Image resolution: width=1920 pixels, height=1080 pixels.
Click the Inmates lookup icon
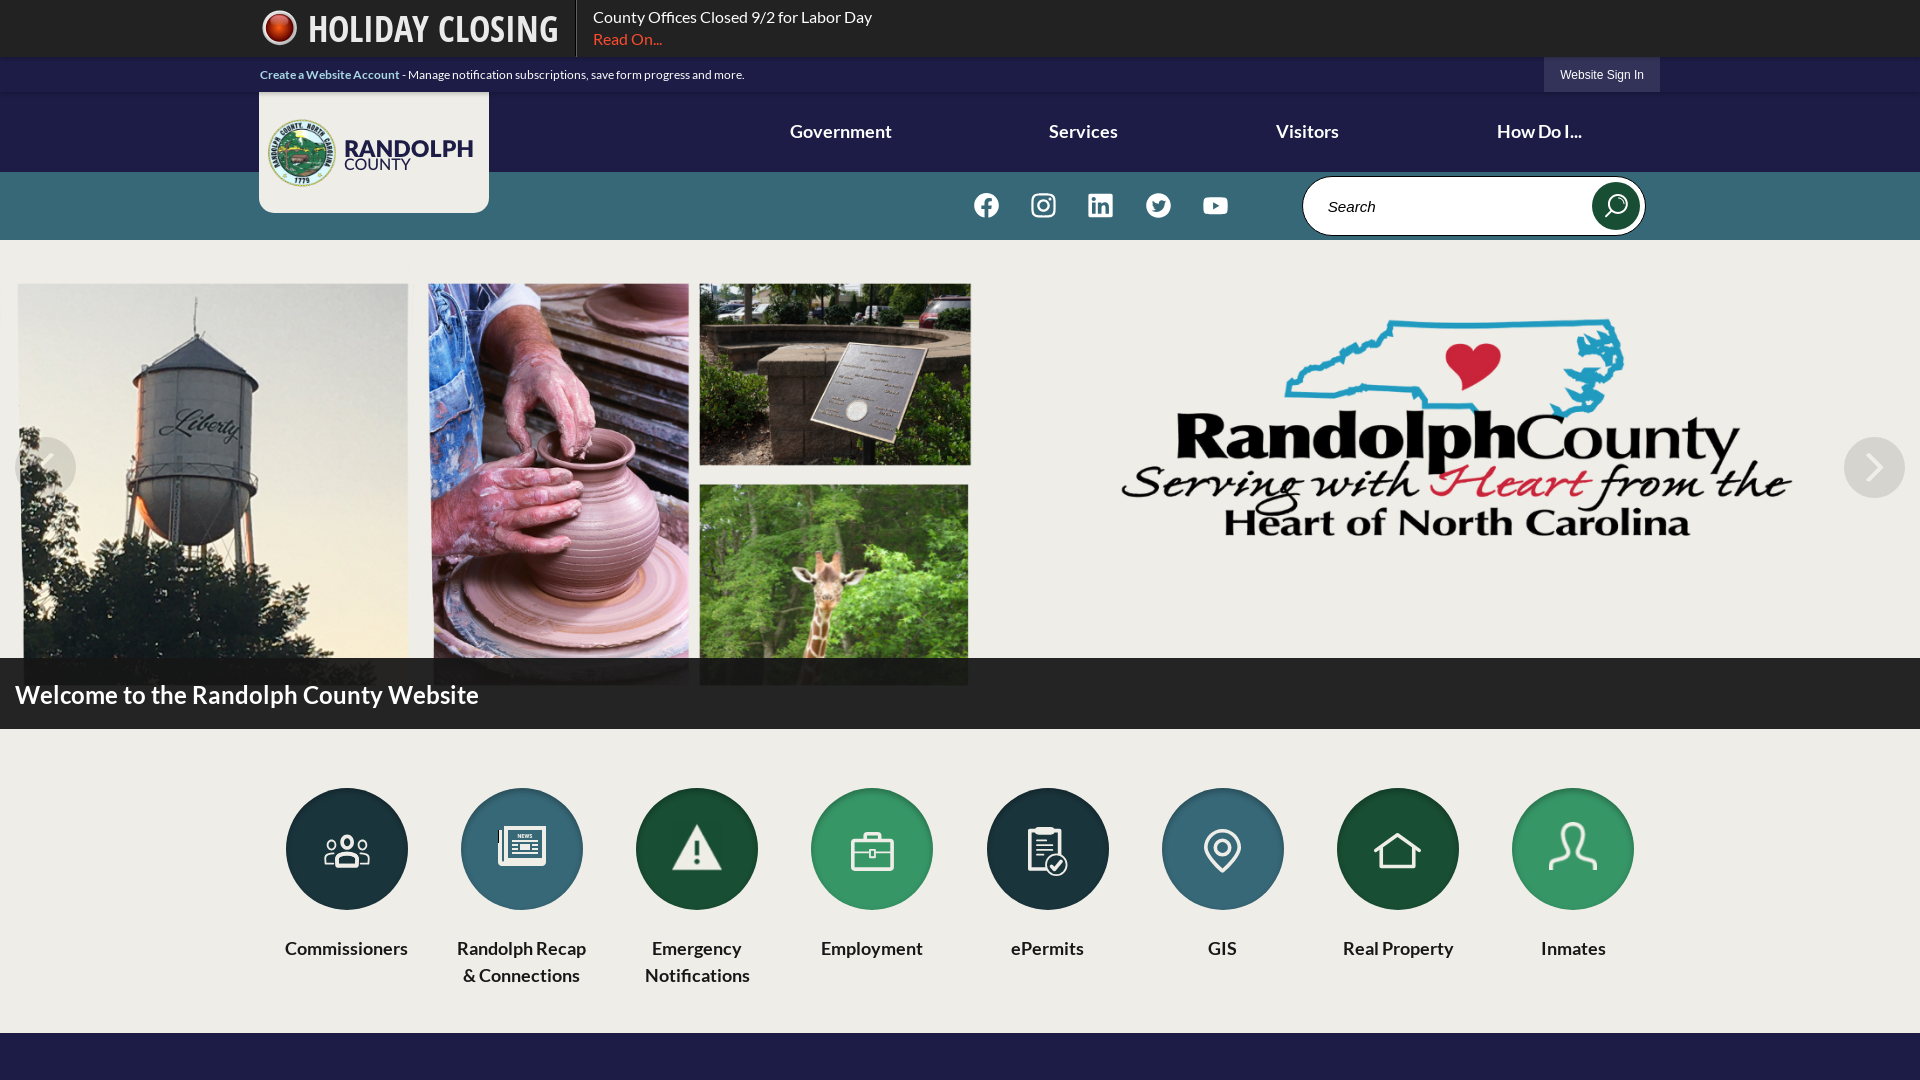point(1573,849)
